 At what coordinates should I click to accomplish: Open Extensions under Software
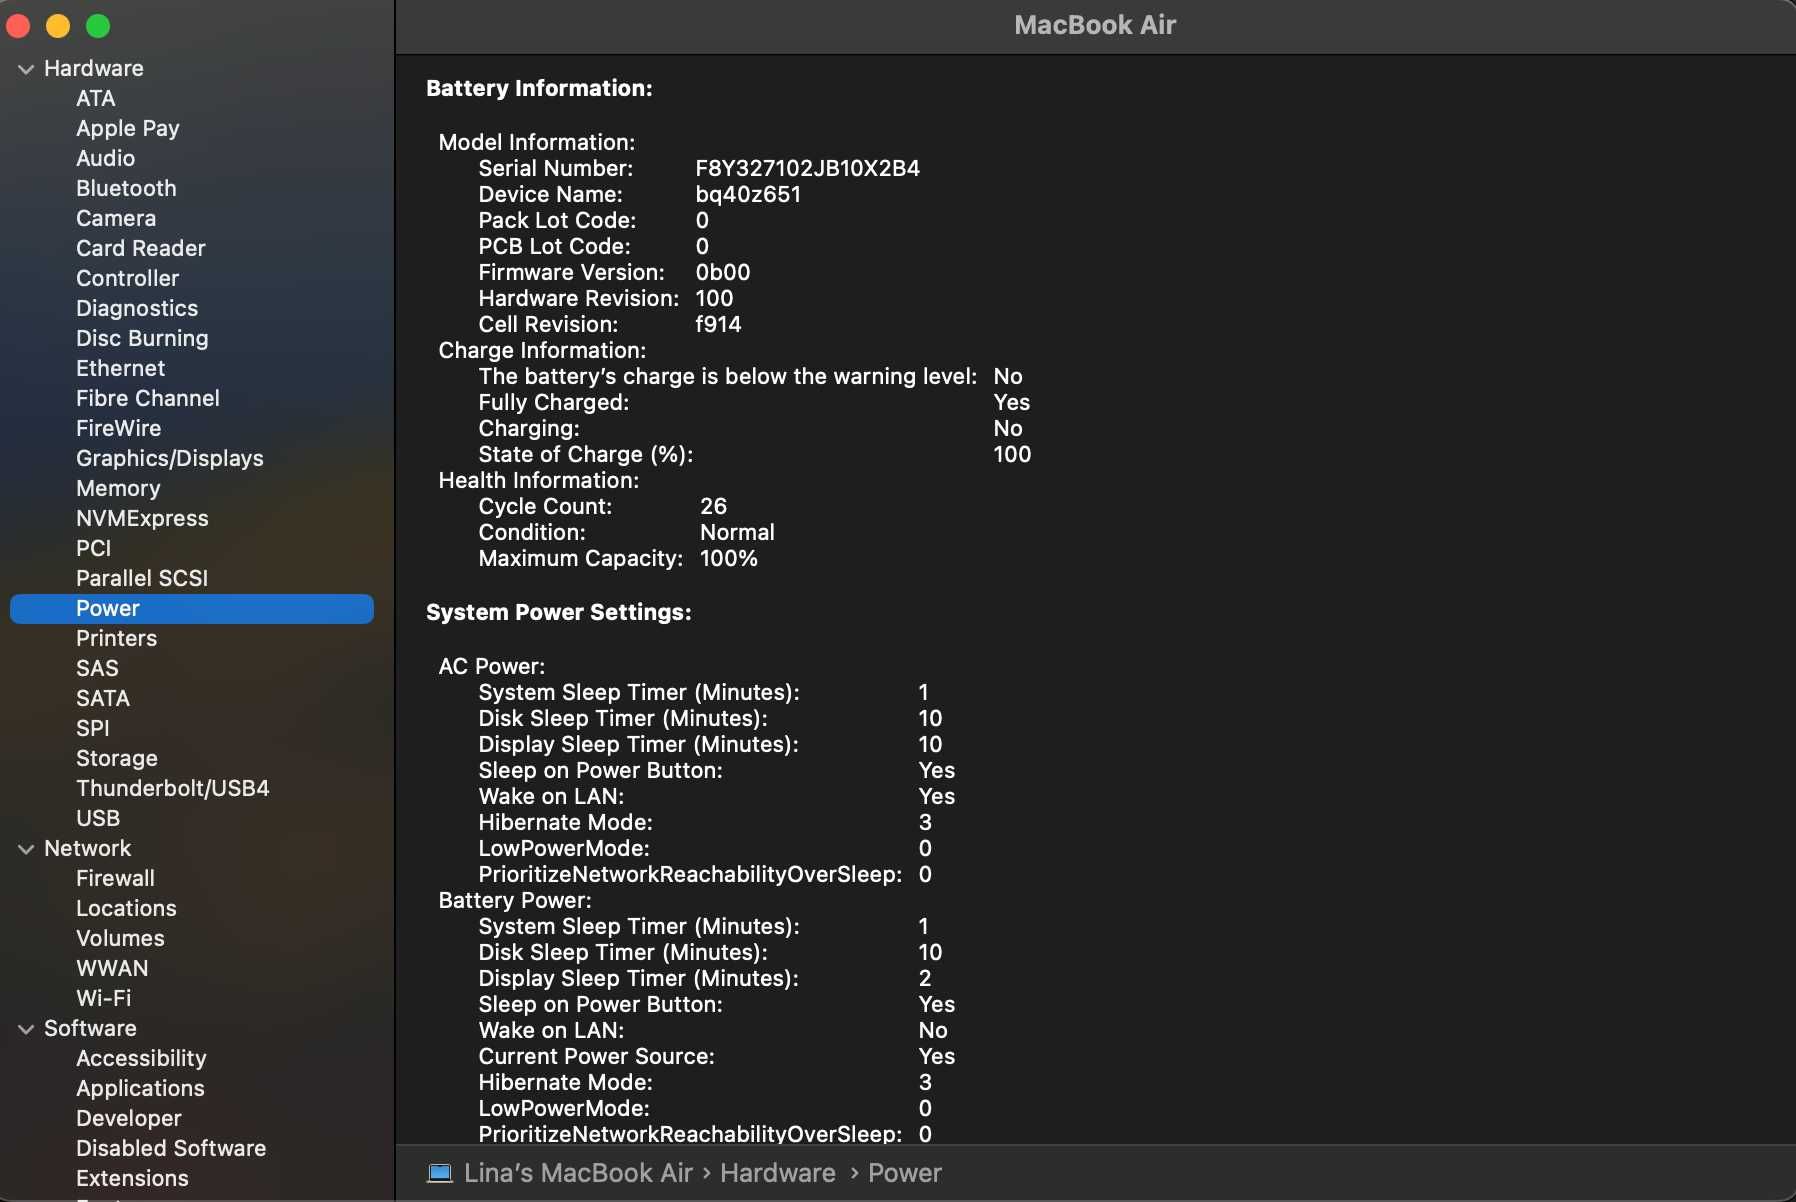132,1178
